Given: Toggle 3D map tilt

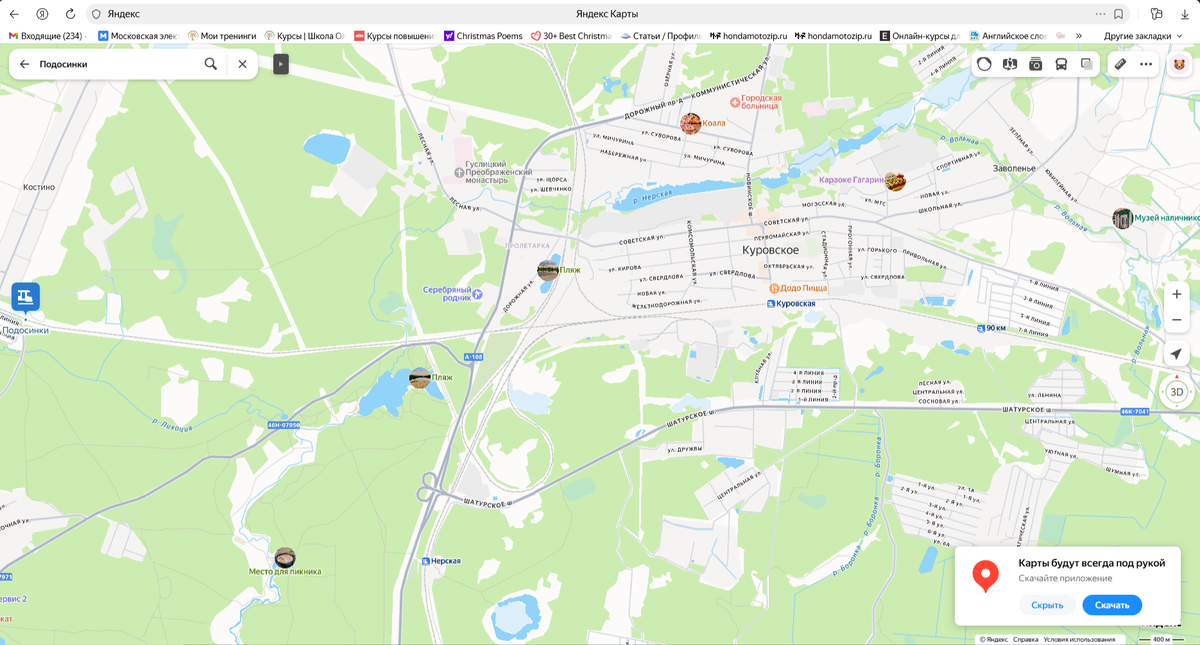Looking at the screenshot, I should 1177,392.
